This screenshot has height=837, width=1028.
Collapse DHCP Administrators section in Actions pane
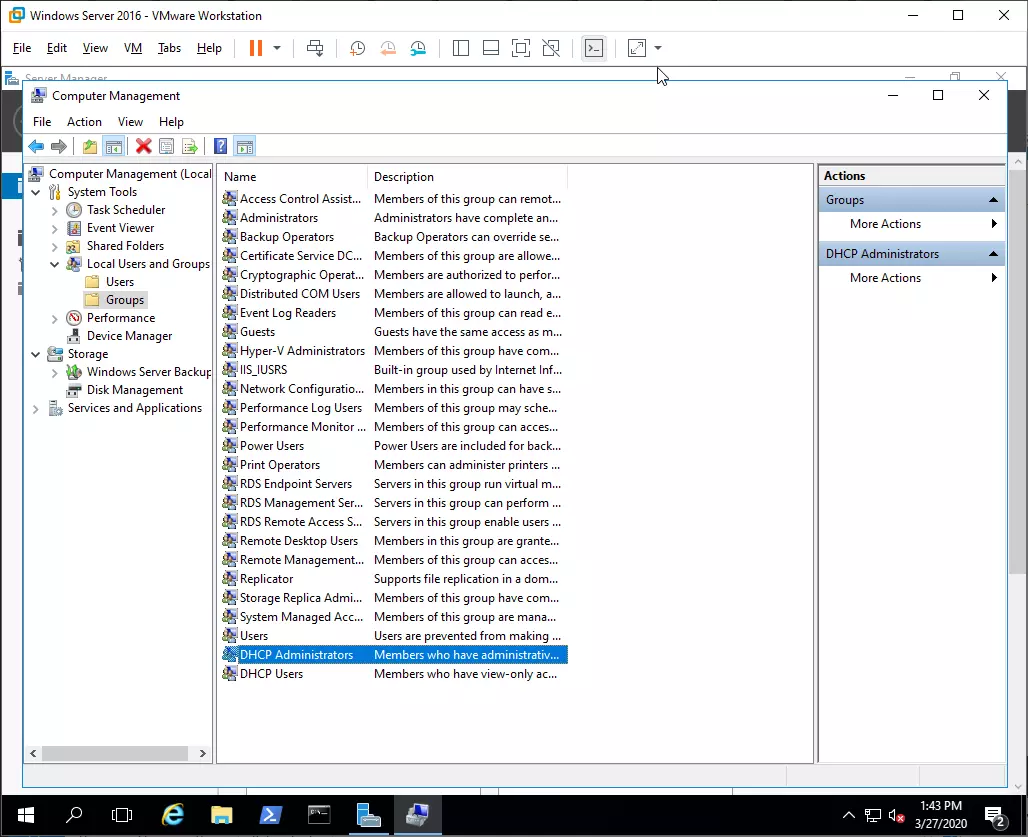pyautogui.click(x=993, y=254)
